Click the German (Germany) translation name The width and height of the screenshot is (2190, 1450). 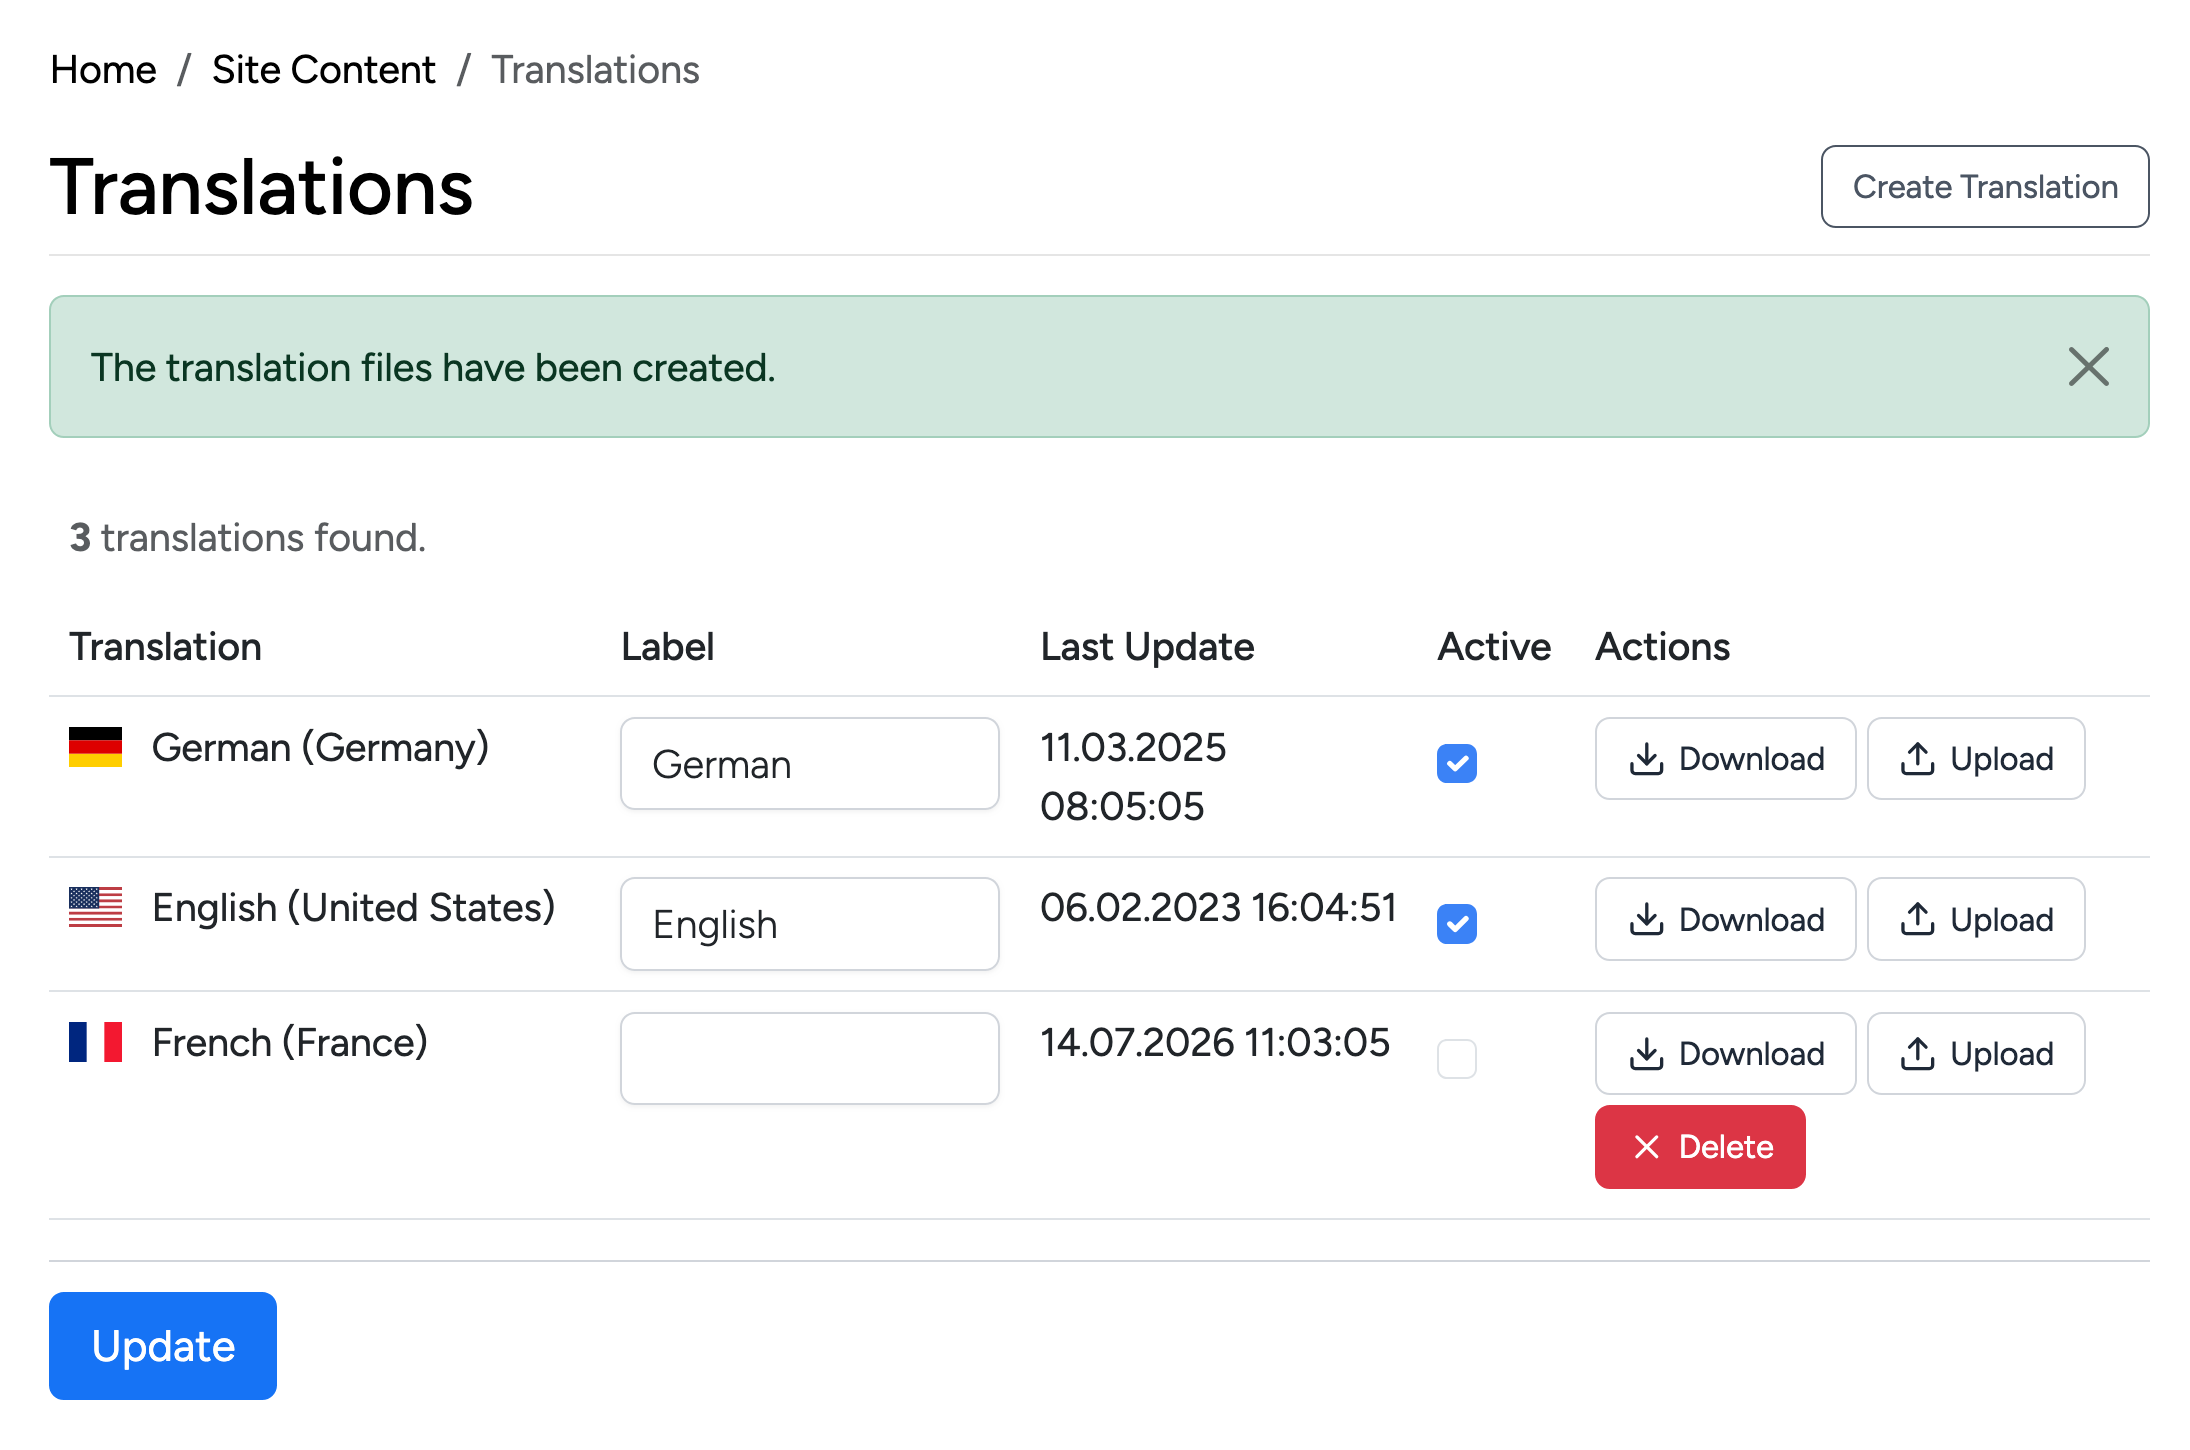tap(320, 747)
